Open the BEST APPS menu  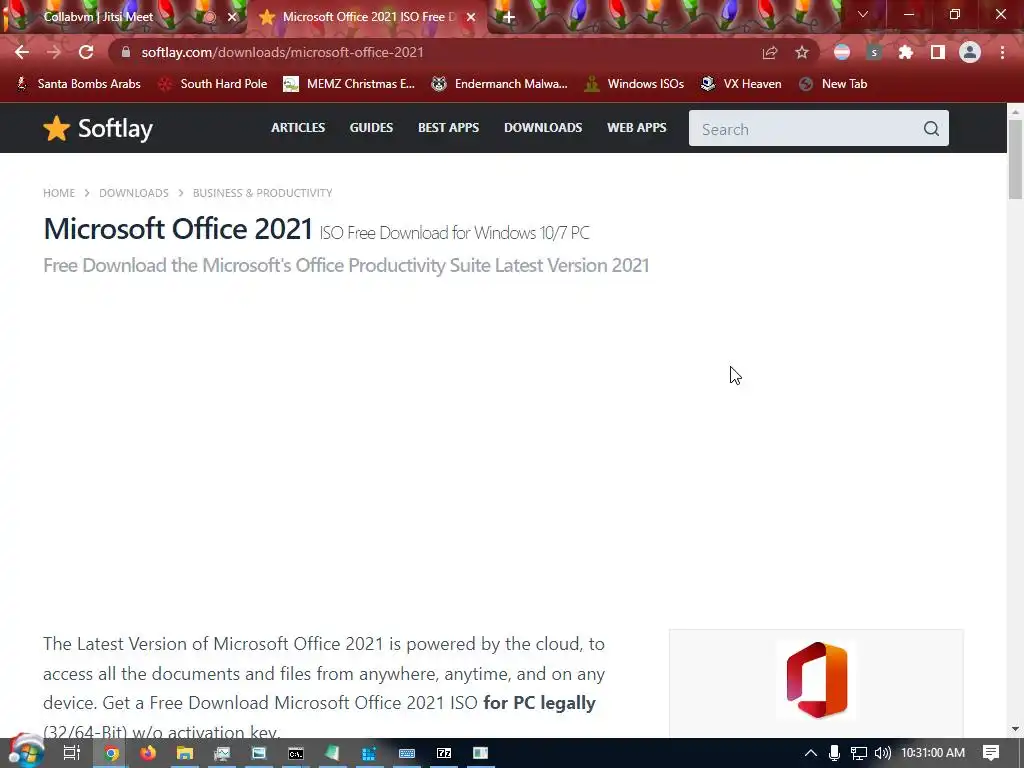[448, 127]
